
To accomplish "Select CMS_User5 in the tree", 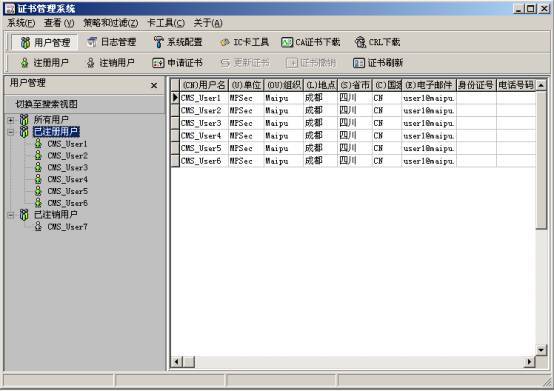I will pyautogui.click(x=67, y=191).
